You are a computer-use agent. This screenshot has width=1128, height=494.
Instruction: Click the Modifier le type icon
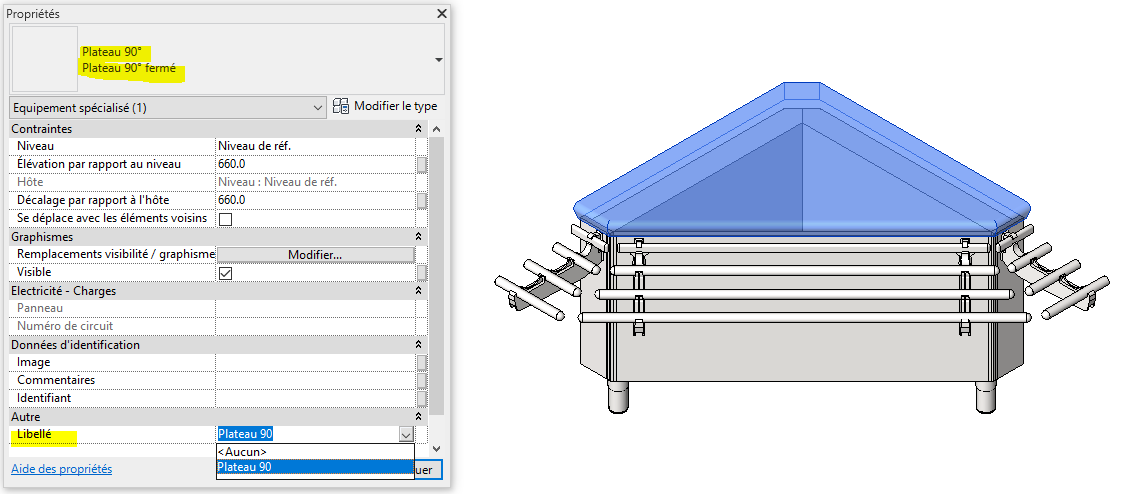pos(341,106)
